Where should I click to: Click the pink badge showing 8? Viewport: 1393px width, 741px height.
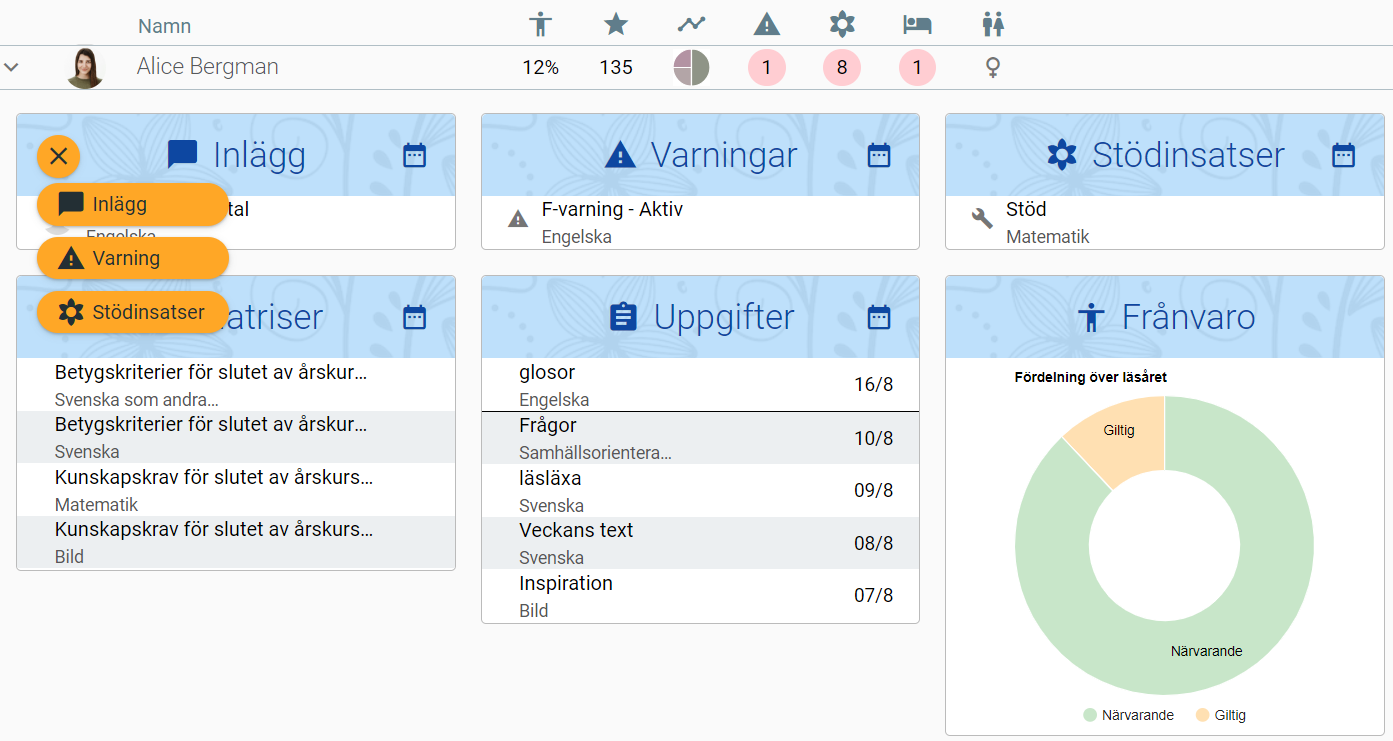(842, 68)
